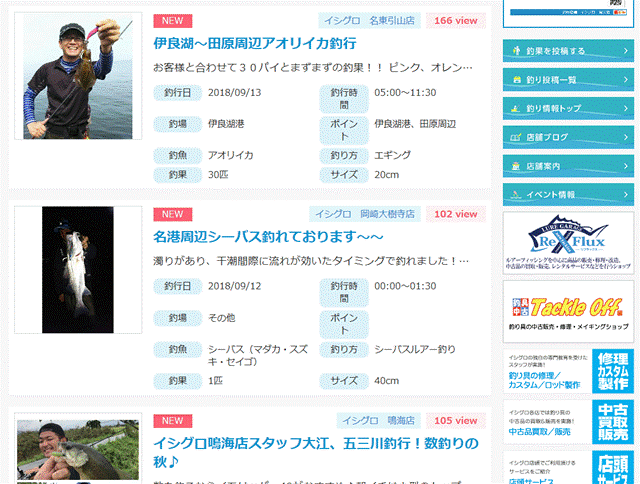Image resolution: width=640 pixels, height=484 pixels.
Task: Click the description starting お客様と合わせて３０パイ
Action: click(313, 67)
